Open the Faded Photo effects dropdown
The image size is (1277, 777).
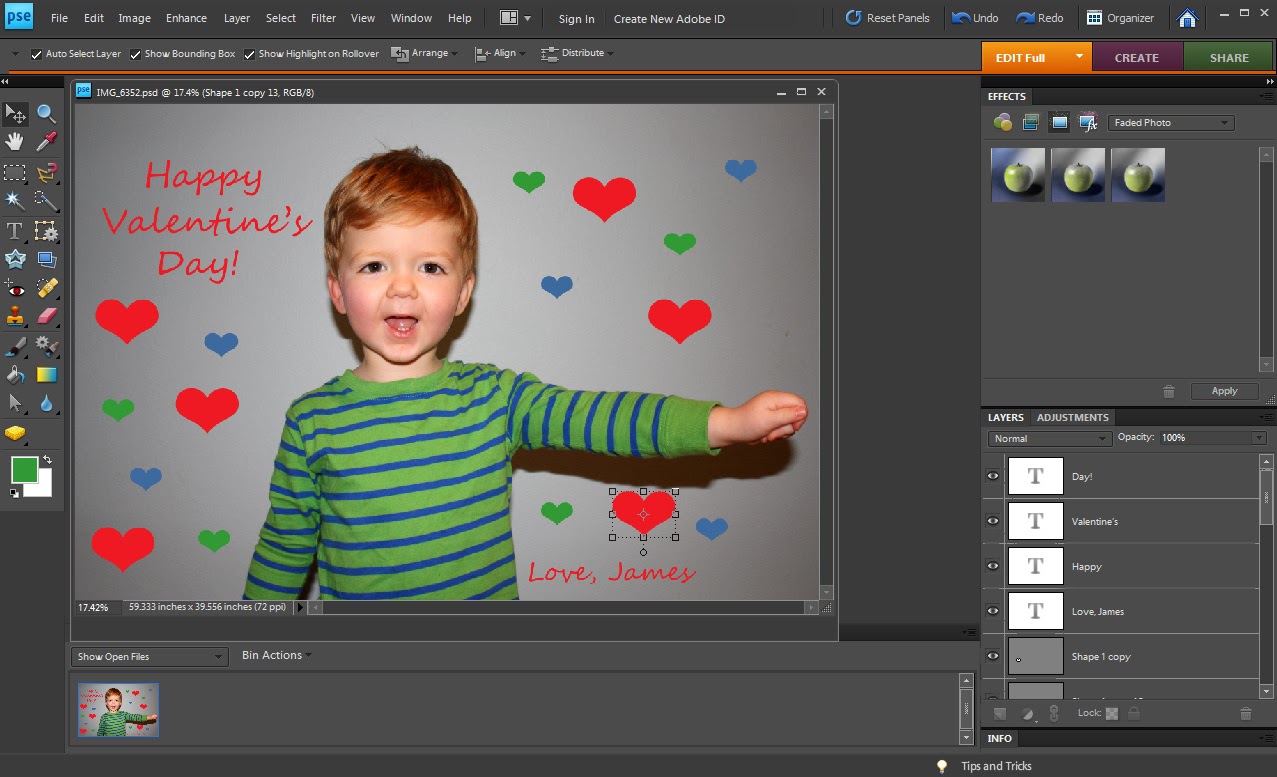[1170, 123]
